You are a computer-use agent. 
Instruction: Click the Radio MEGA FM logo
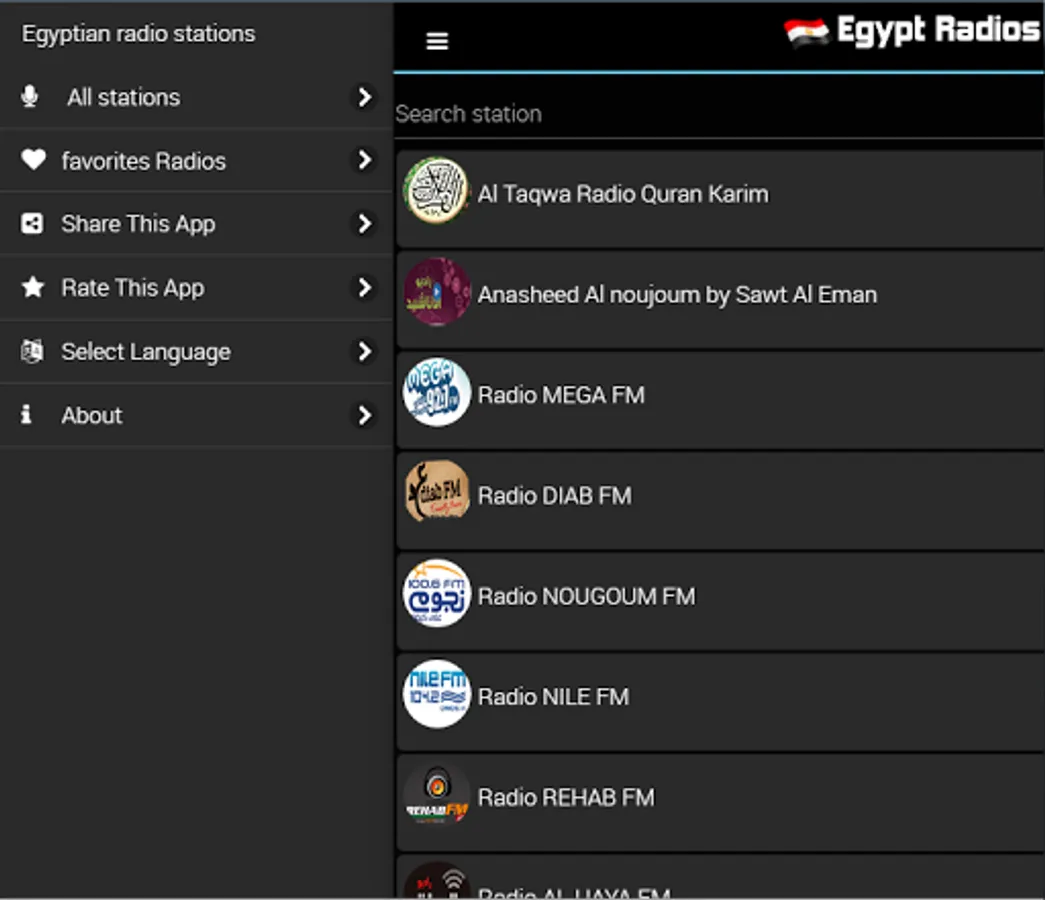pyautogui.click(x=437, y=393)
